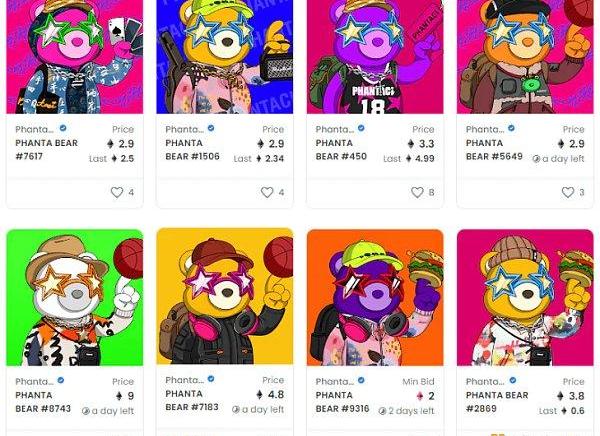Tap the heart icon under Phanta Bear #5649
This screenshot has width=600, height=436.
[567, 192]
